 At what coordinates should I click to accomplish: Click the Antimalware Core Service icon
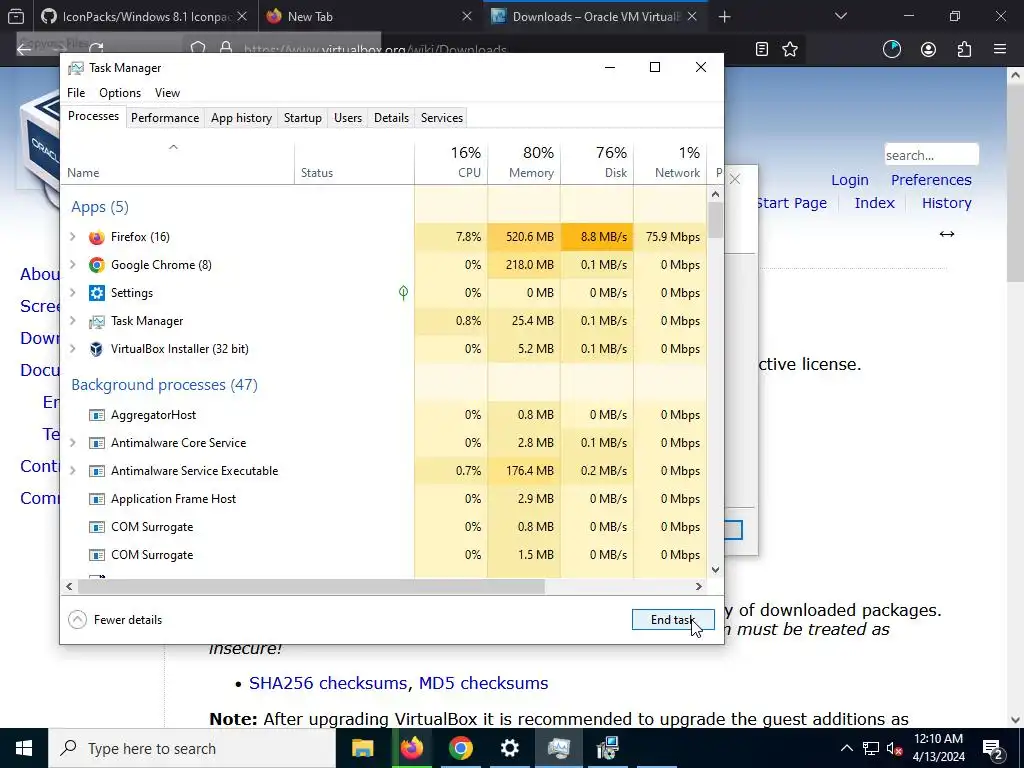pyautogui.click(x=97, y=443)
